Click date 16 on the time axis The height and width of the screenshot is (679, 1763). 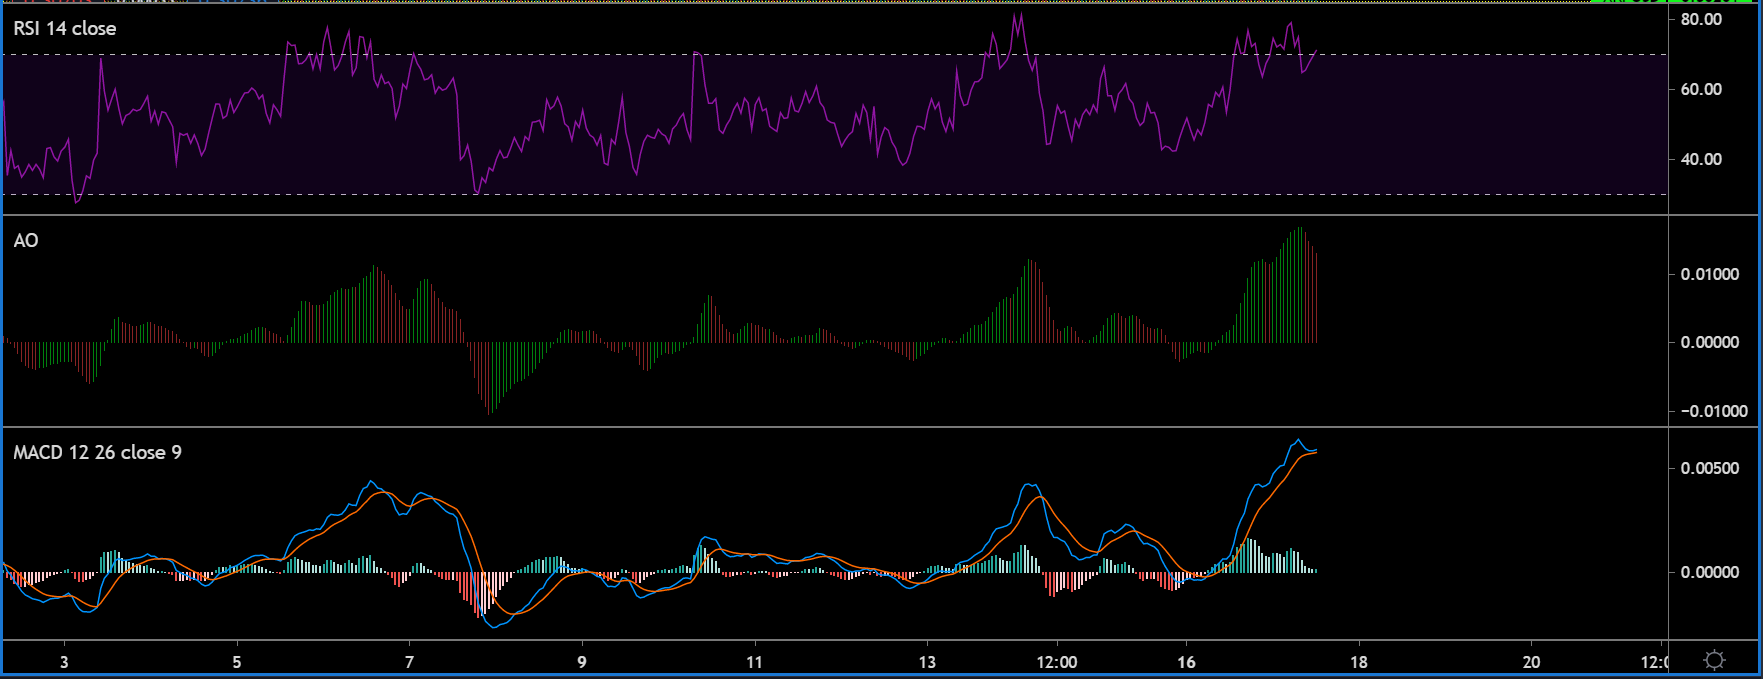click(x=1186, y=662)
